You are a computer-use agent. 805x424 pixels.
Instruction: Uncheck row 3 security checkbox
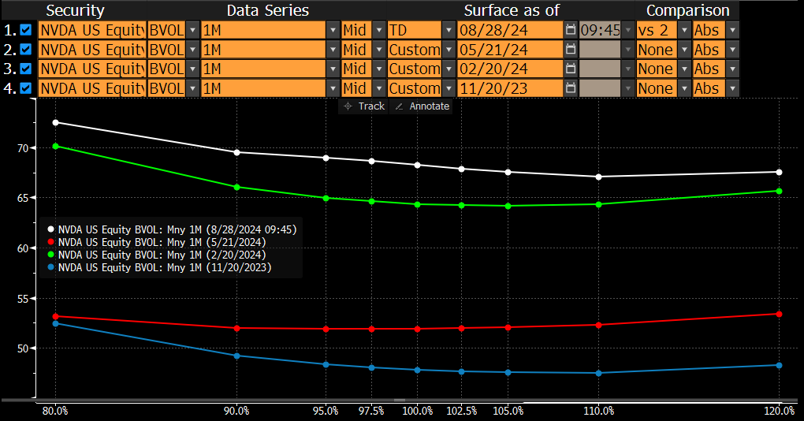(26, 69)
